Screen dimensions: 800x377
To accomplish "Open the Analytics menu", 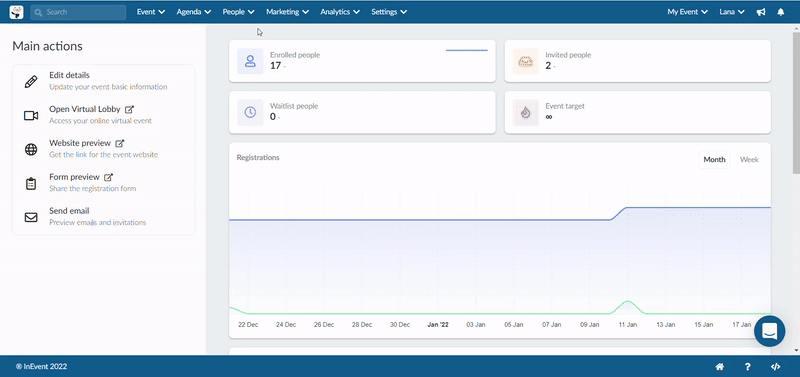I will tap(340, 12).
